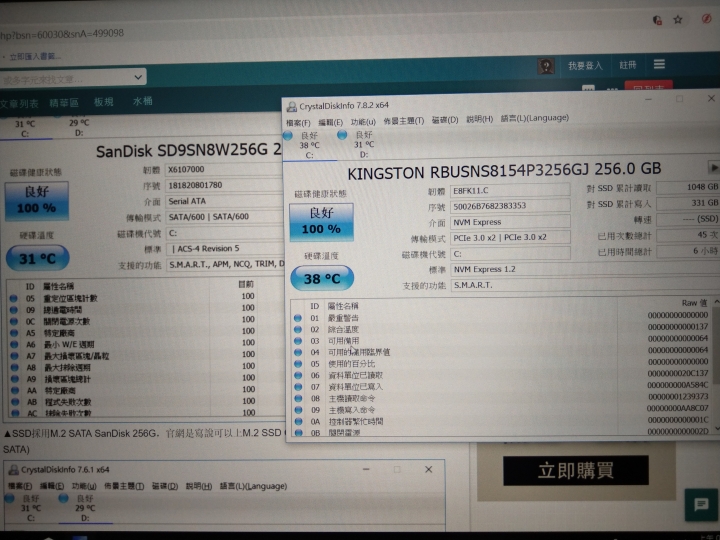Click the standard field NVM Express 1.2

tap(585, 269)
